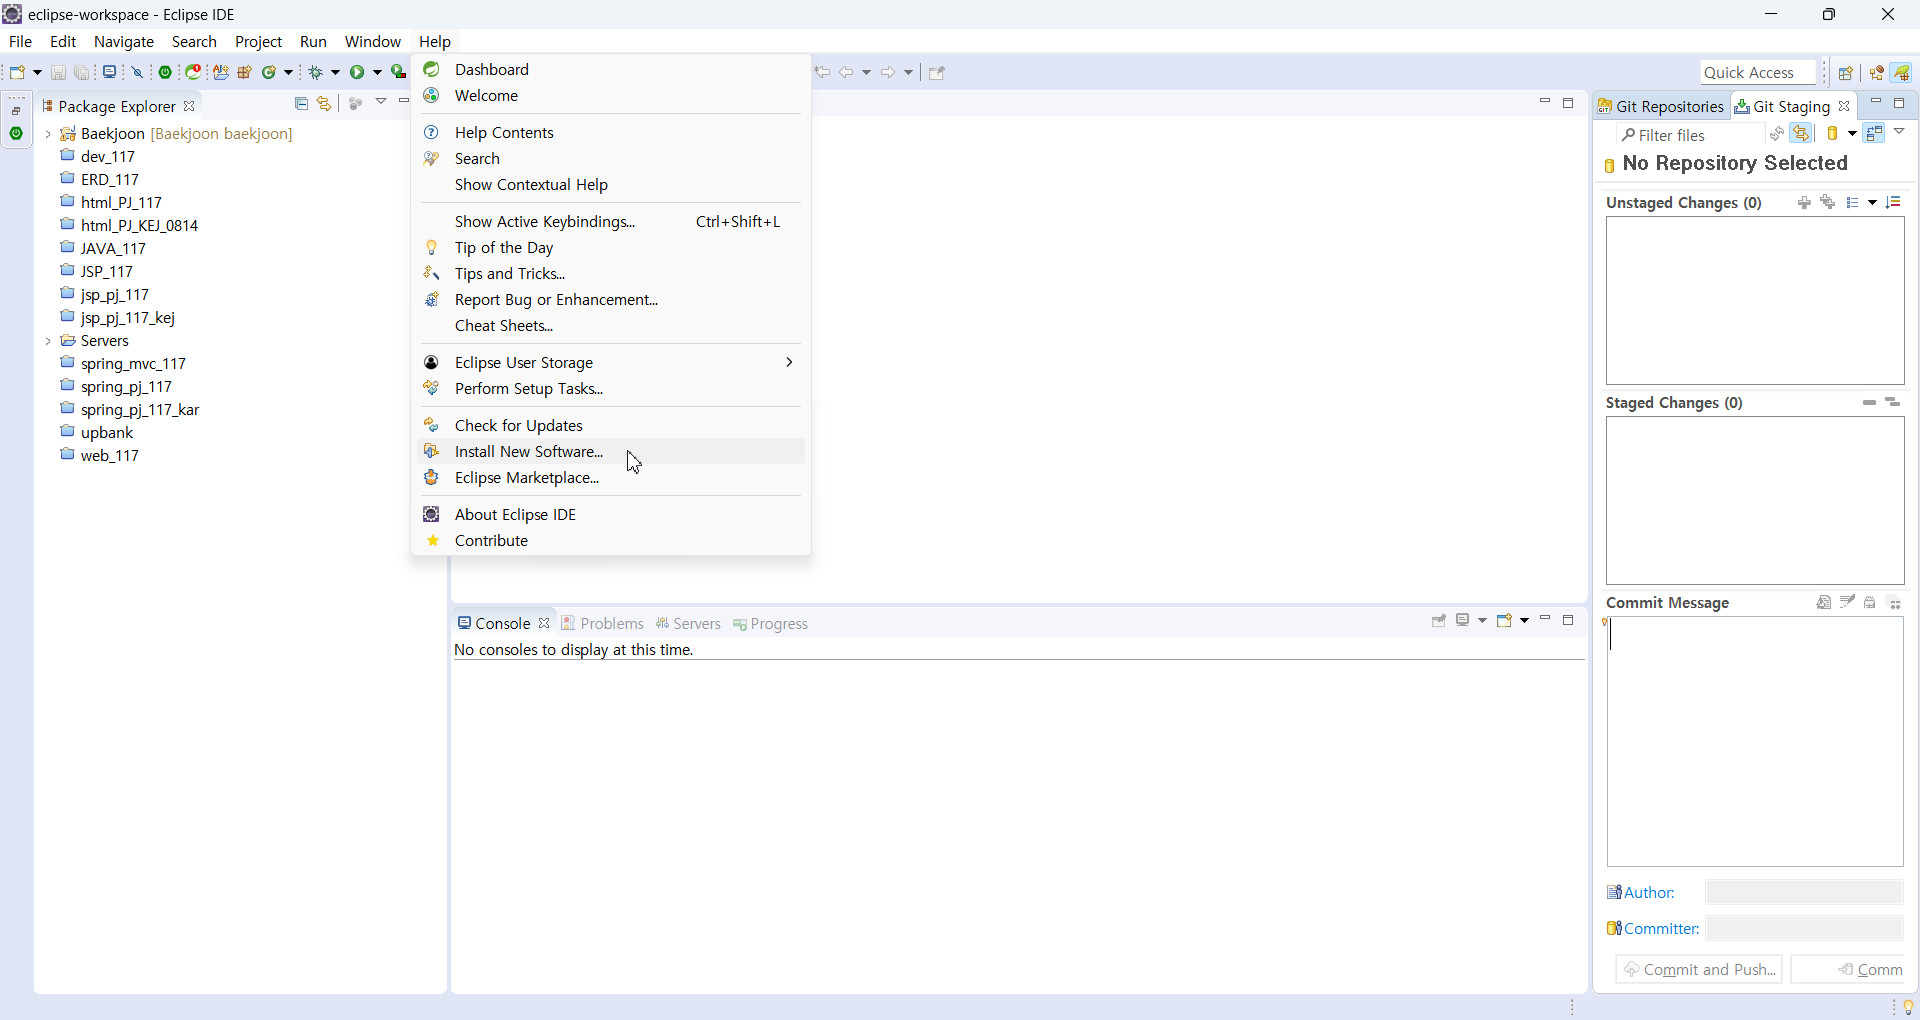The width and height of the screenshot is (1920, 1020).
Task: Open the repository selector dropdown arrow in Git Staging
Action: click(1852, 134)
